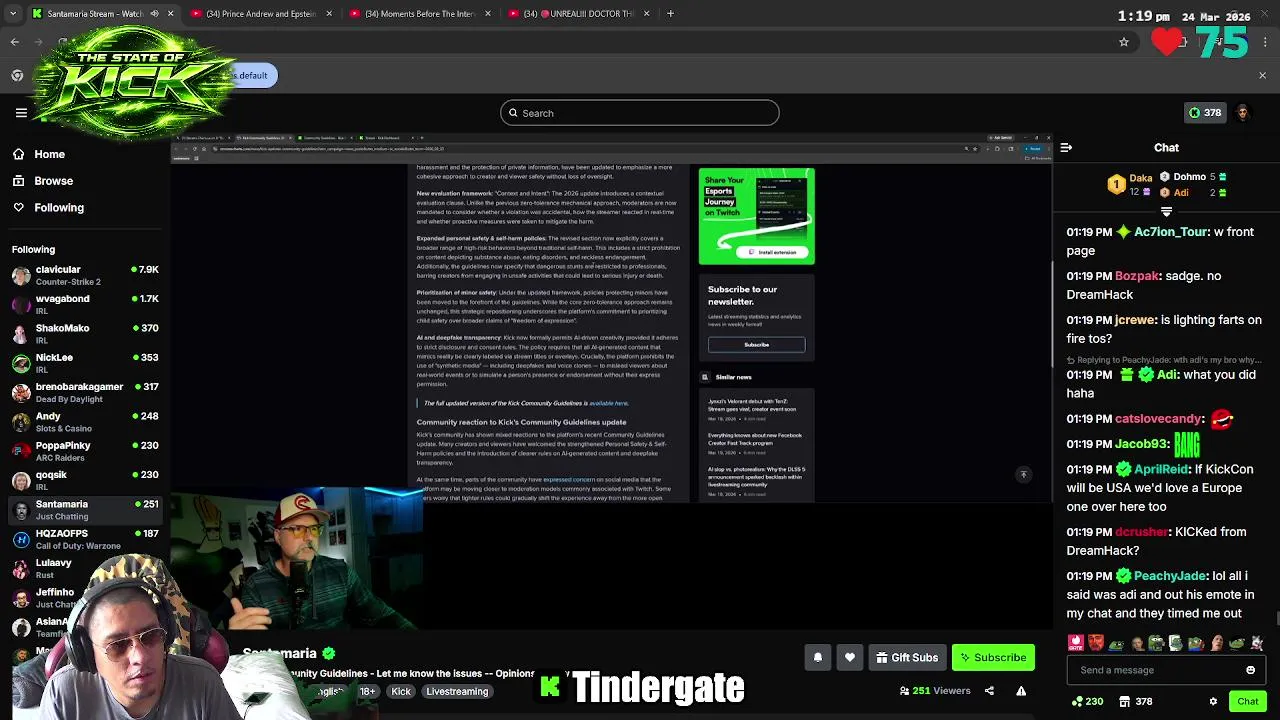This screenshot has height=720, width=1280.
Task: Select the Tinder Gate emote in chat bar
Action: 1075,643
